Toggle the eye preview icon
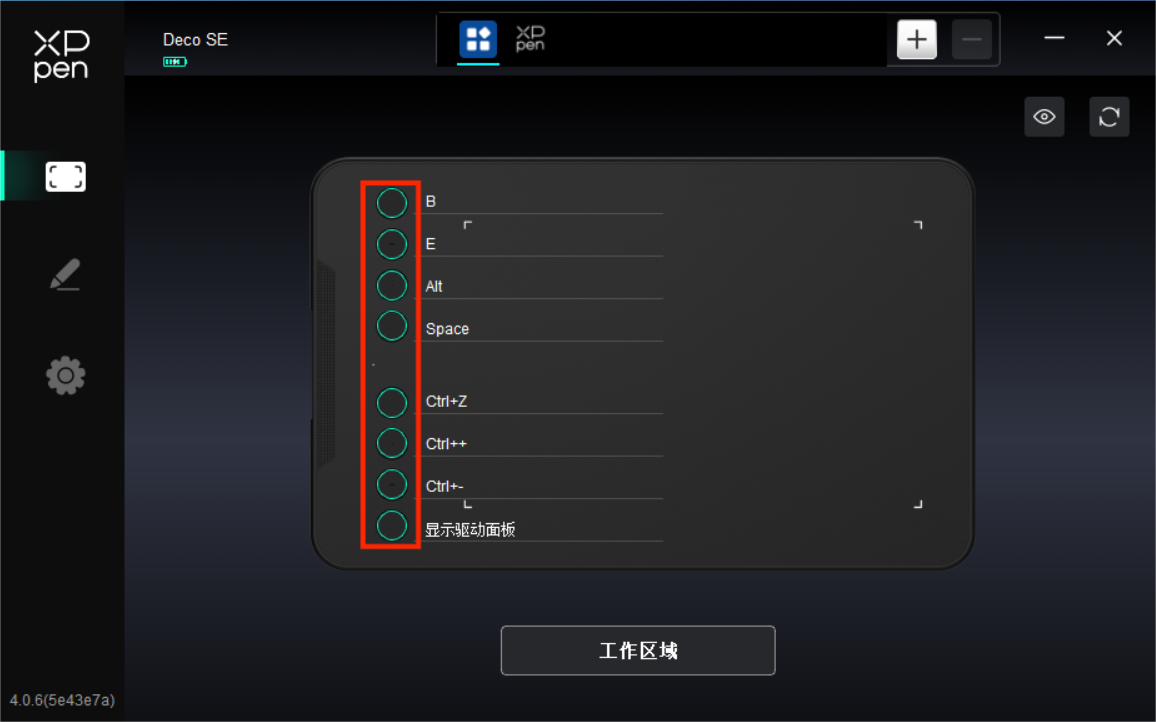1156x722 pixels. 1044,117
